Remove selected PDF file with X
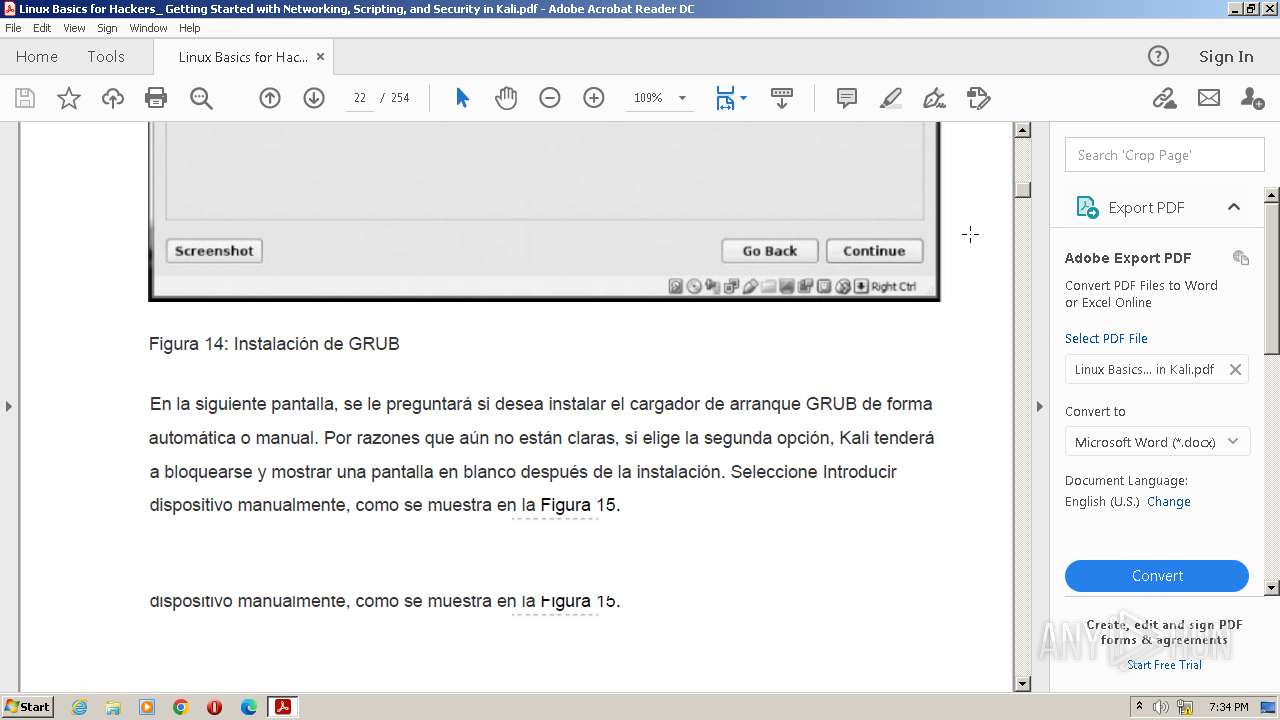The width and height of the screenshot is (1280, 720). tap(1235, 370)
